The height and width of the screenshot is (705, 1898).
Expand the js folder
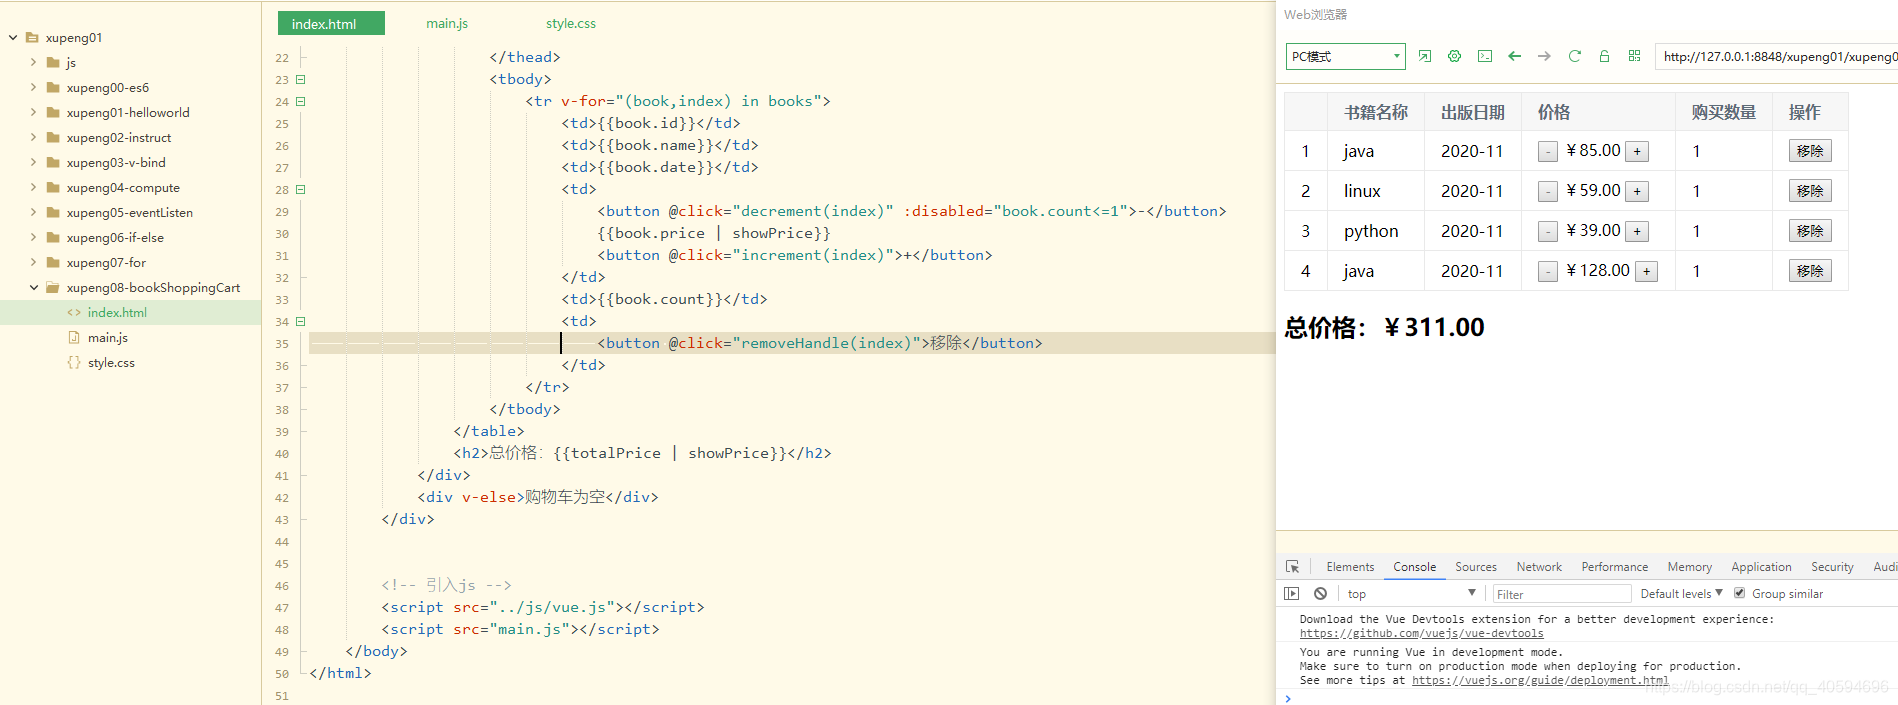point(33,62)
